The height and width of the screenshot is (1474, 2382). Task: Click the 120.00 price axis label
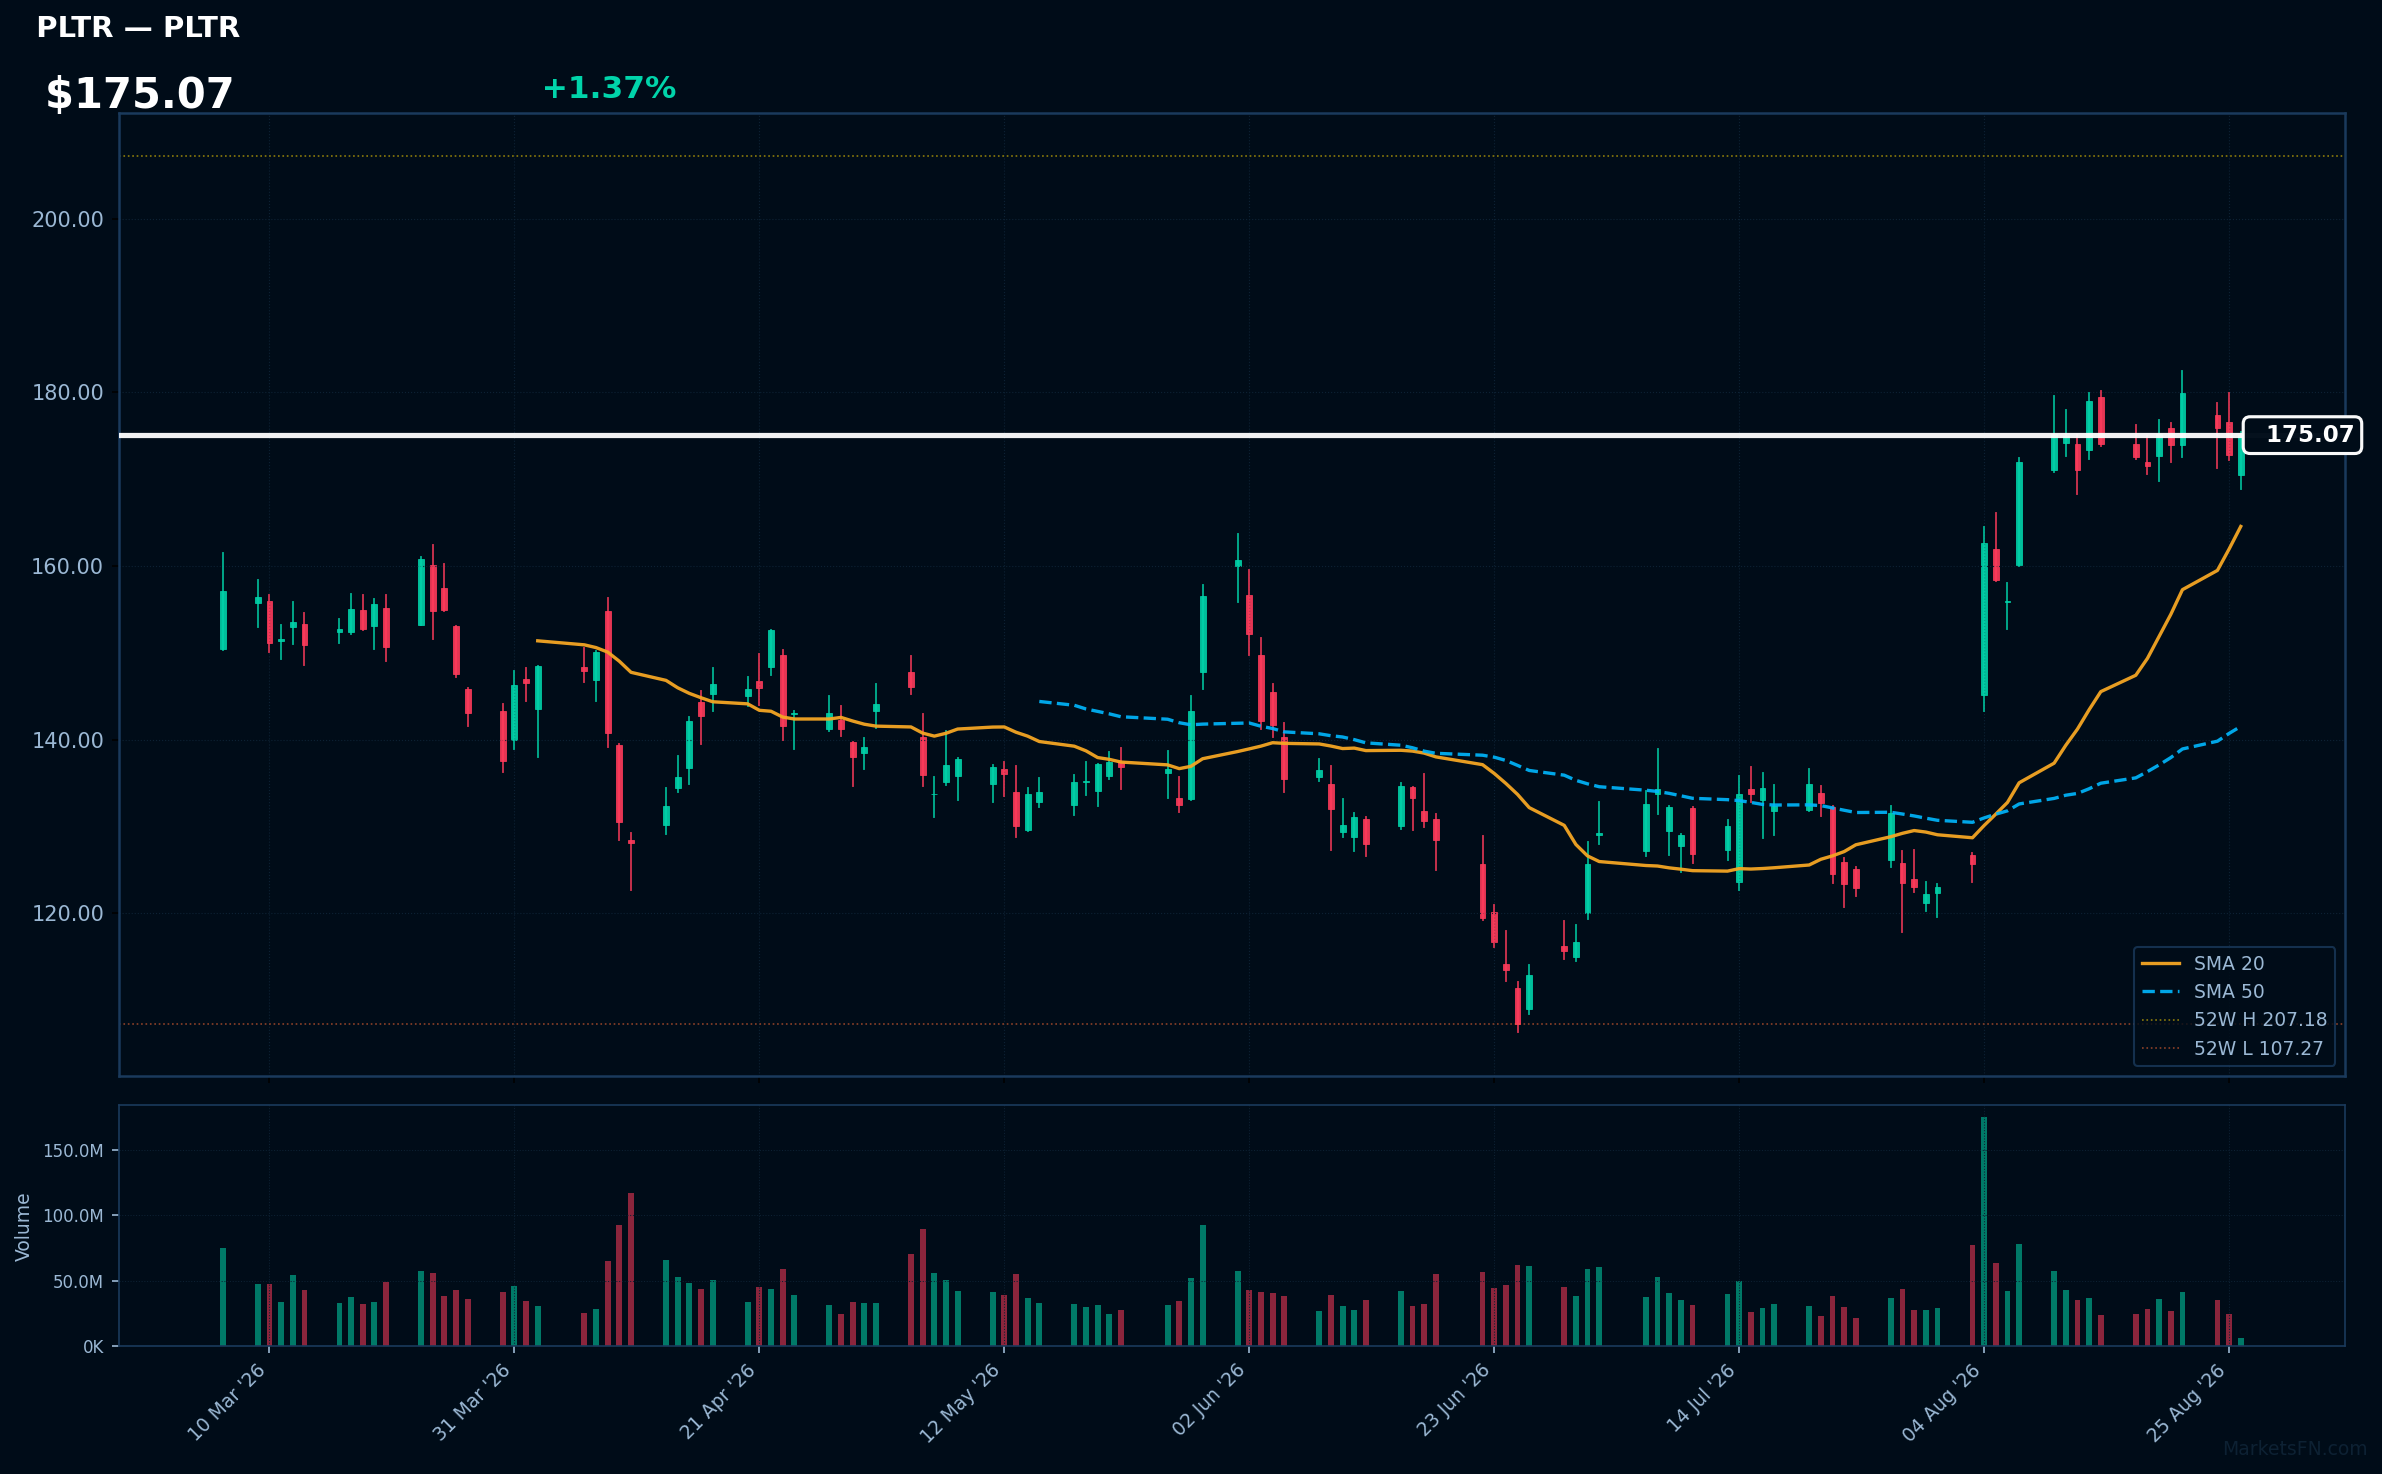tap(68, 914)
